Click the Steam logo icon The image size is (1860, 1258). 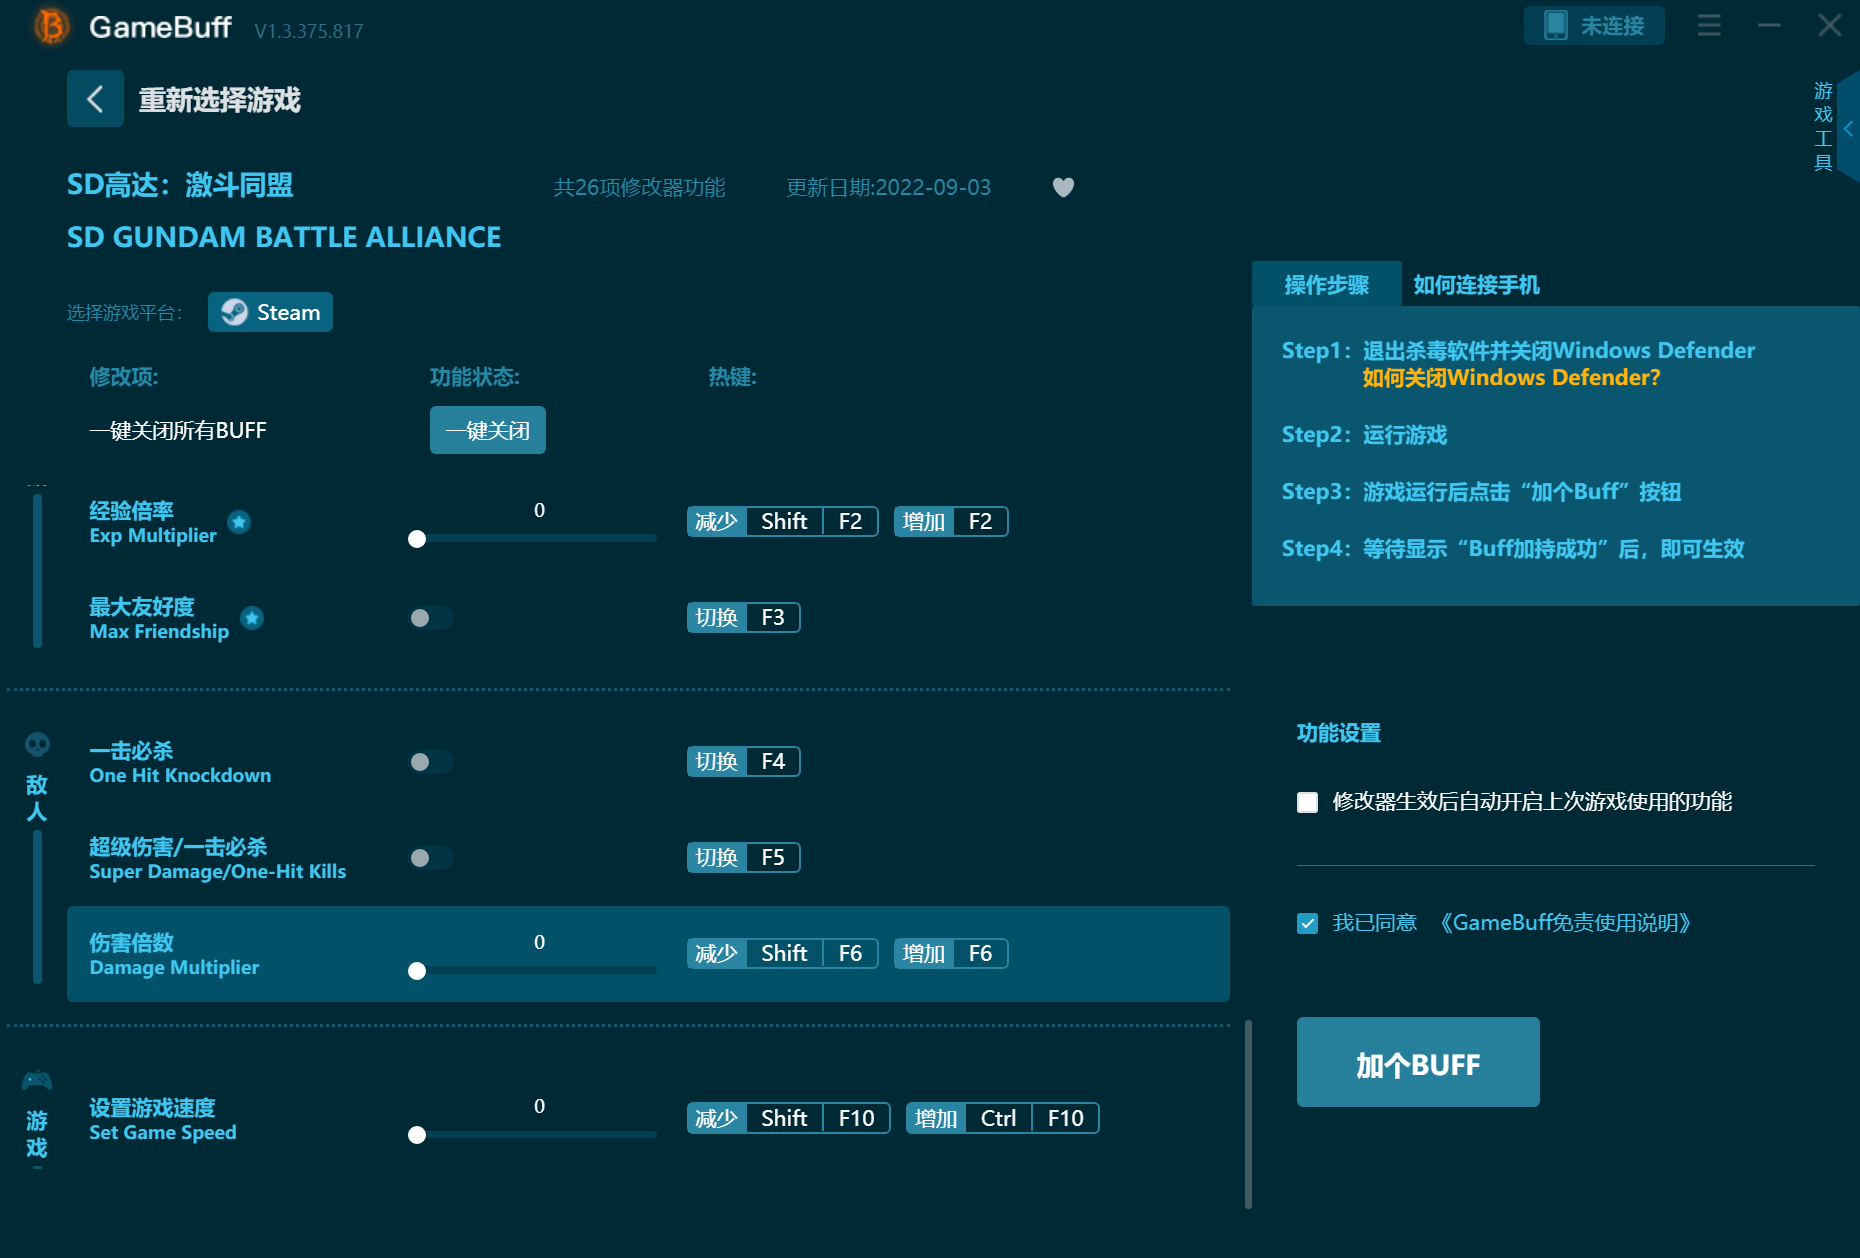(x=235, y=312)
